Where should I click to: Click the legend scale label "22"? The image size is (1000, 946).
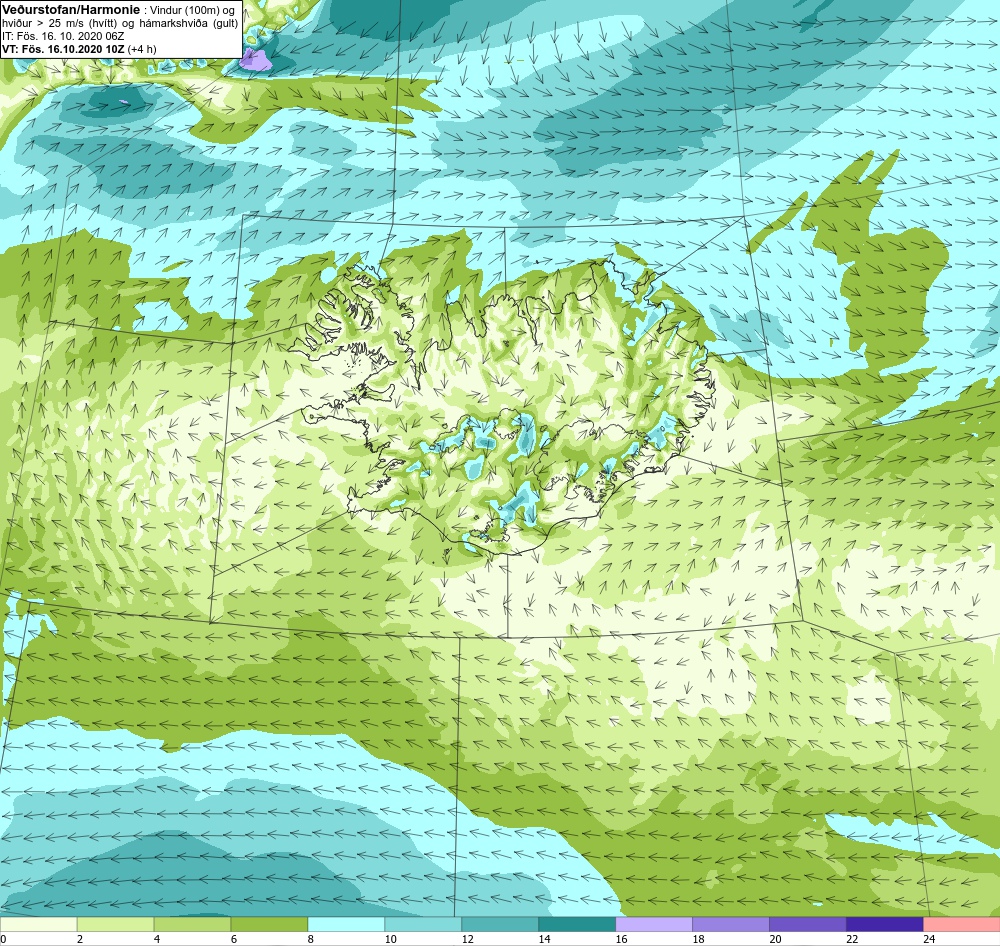tap(852, 939)
